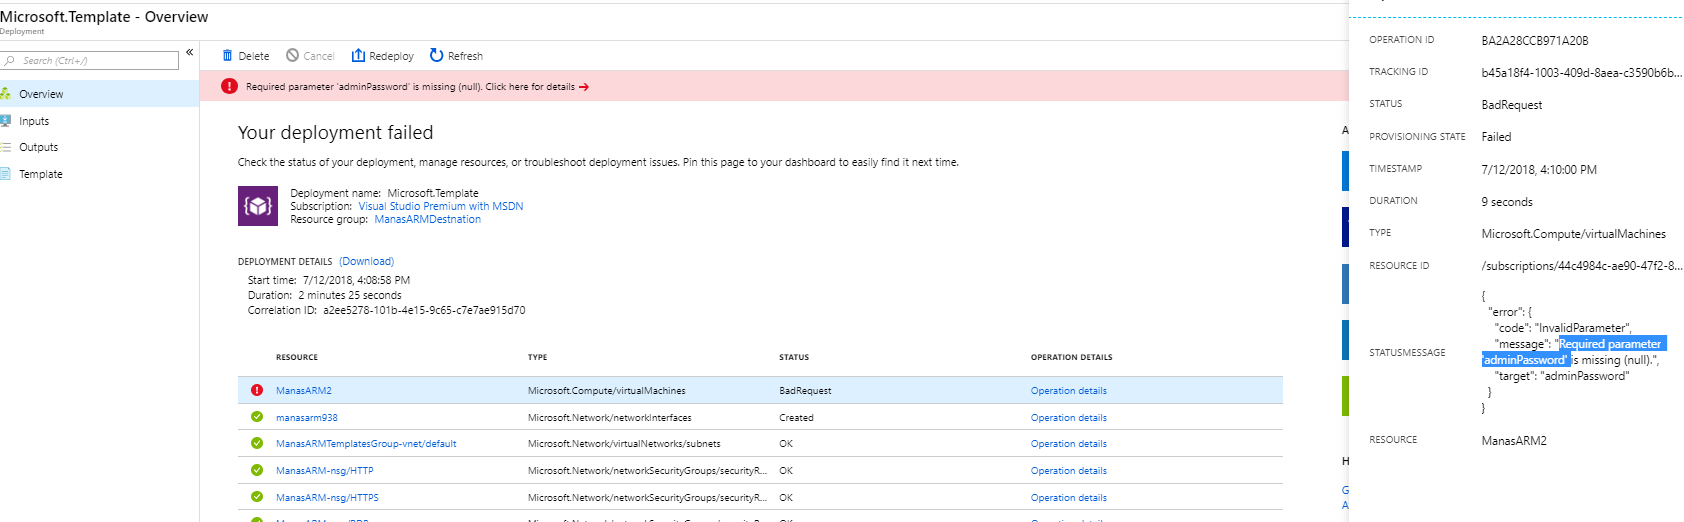Click Microsoft.Network/virtualNetworks/subnets type cell
This screenshot has height=522, width=1684.
pyautogui.click(x=624, y=444)
